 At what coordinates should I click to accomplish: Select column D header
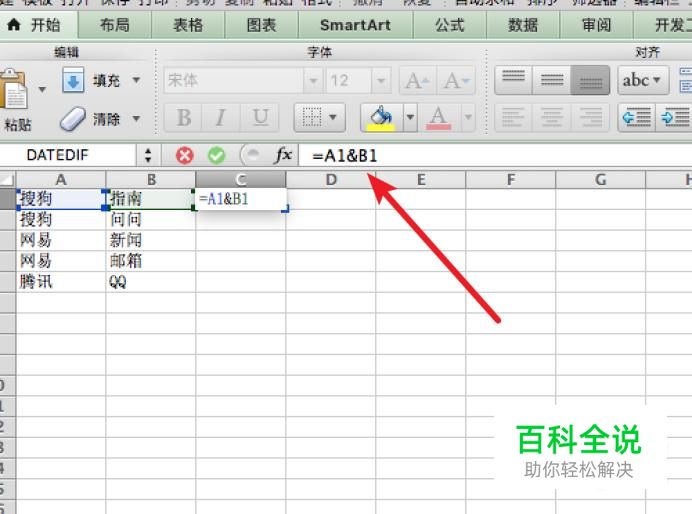[x=331, y=180]
